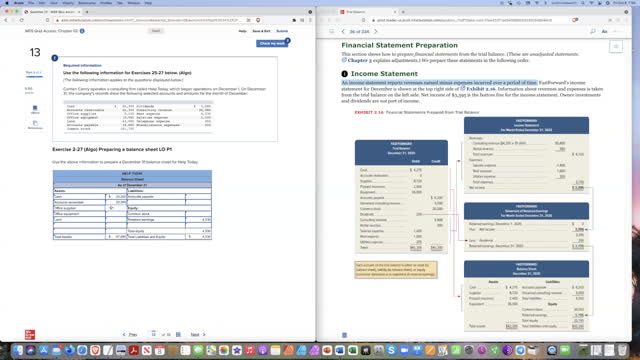Reload the left browser page
This screenshot has height=360, width=640.
click(22, 20)
